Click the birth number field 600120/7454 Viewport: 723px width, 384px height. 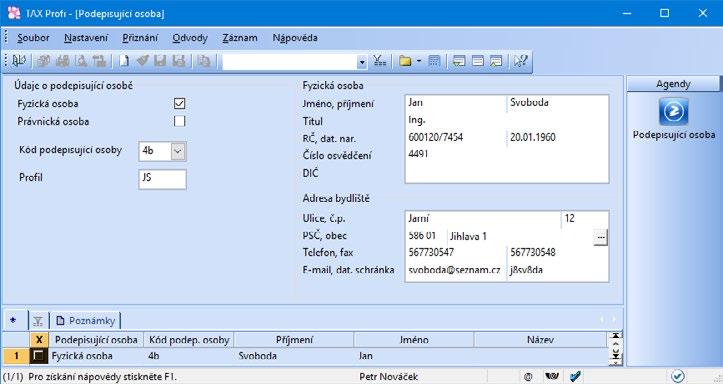point(456,137)
